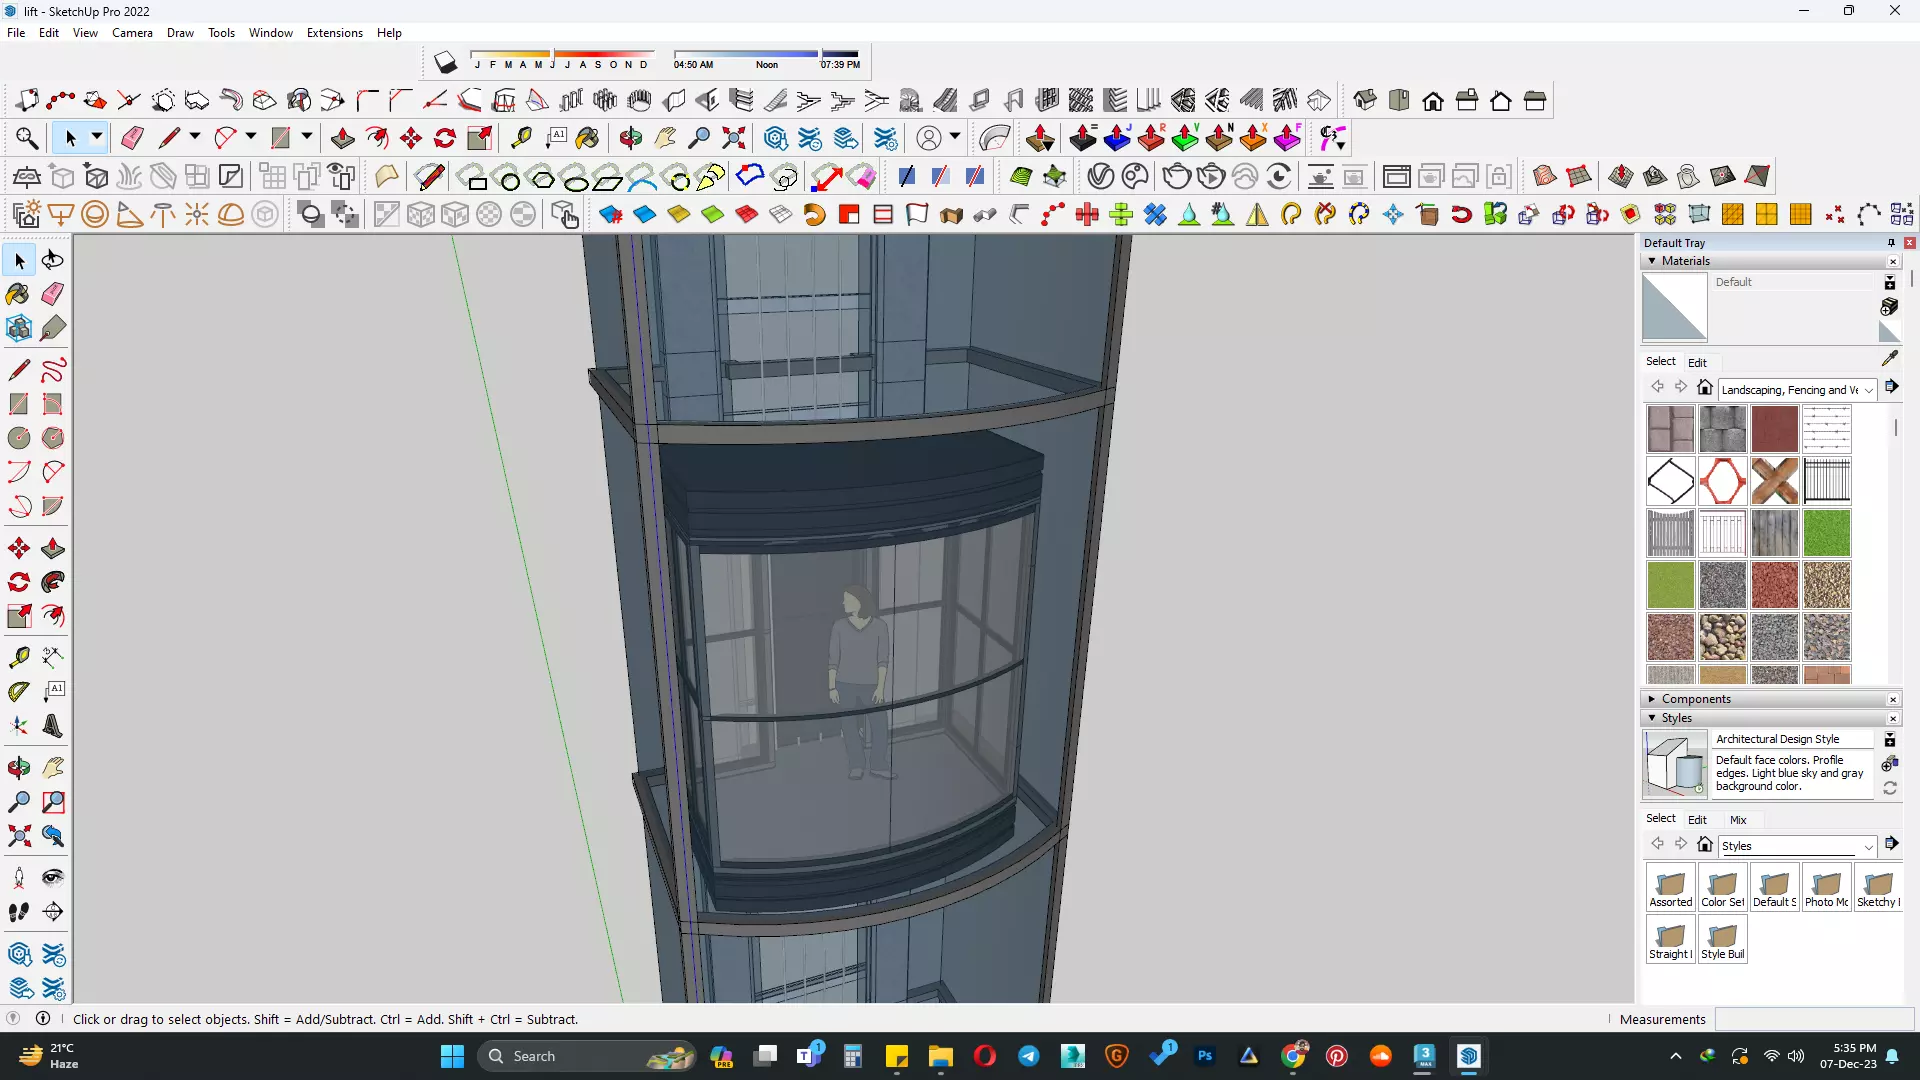The height and width of the screenshot is (1080, 1920).
Task: Pick the dark red material swatch
Action: pyautogui.click(x=1775, y=429)
